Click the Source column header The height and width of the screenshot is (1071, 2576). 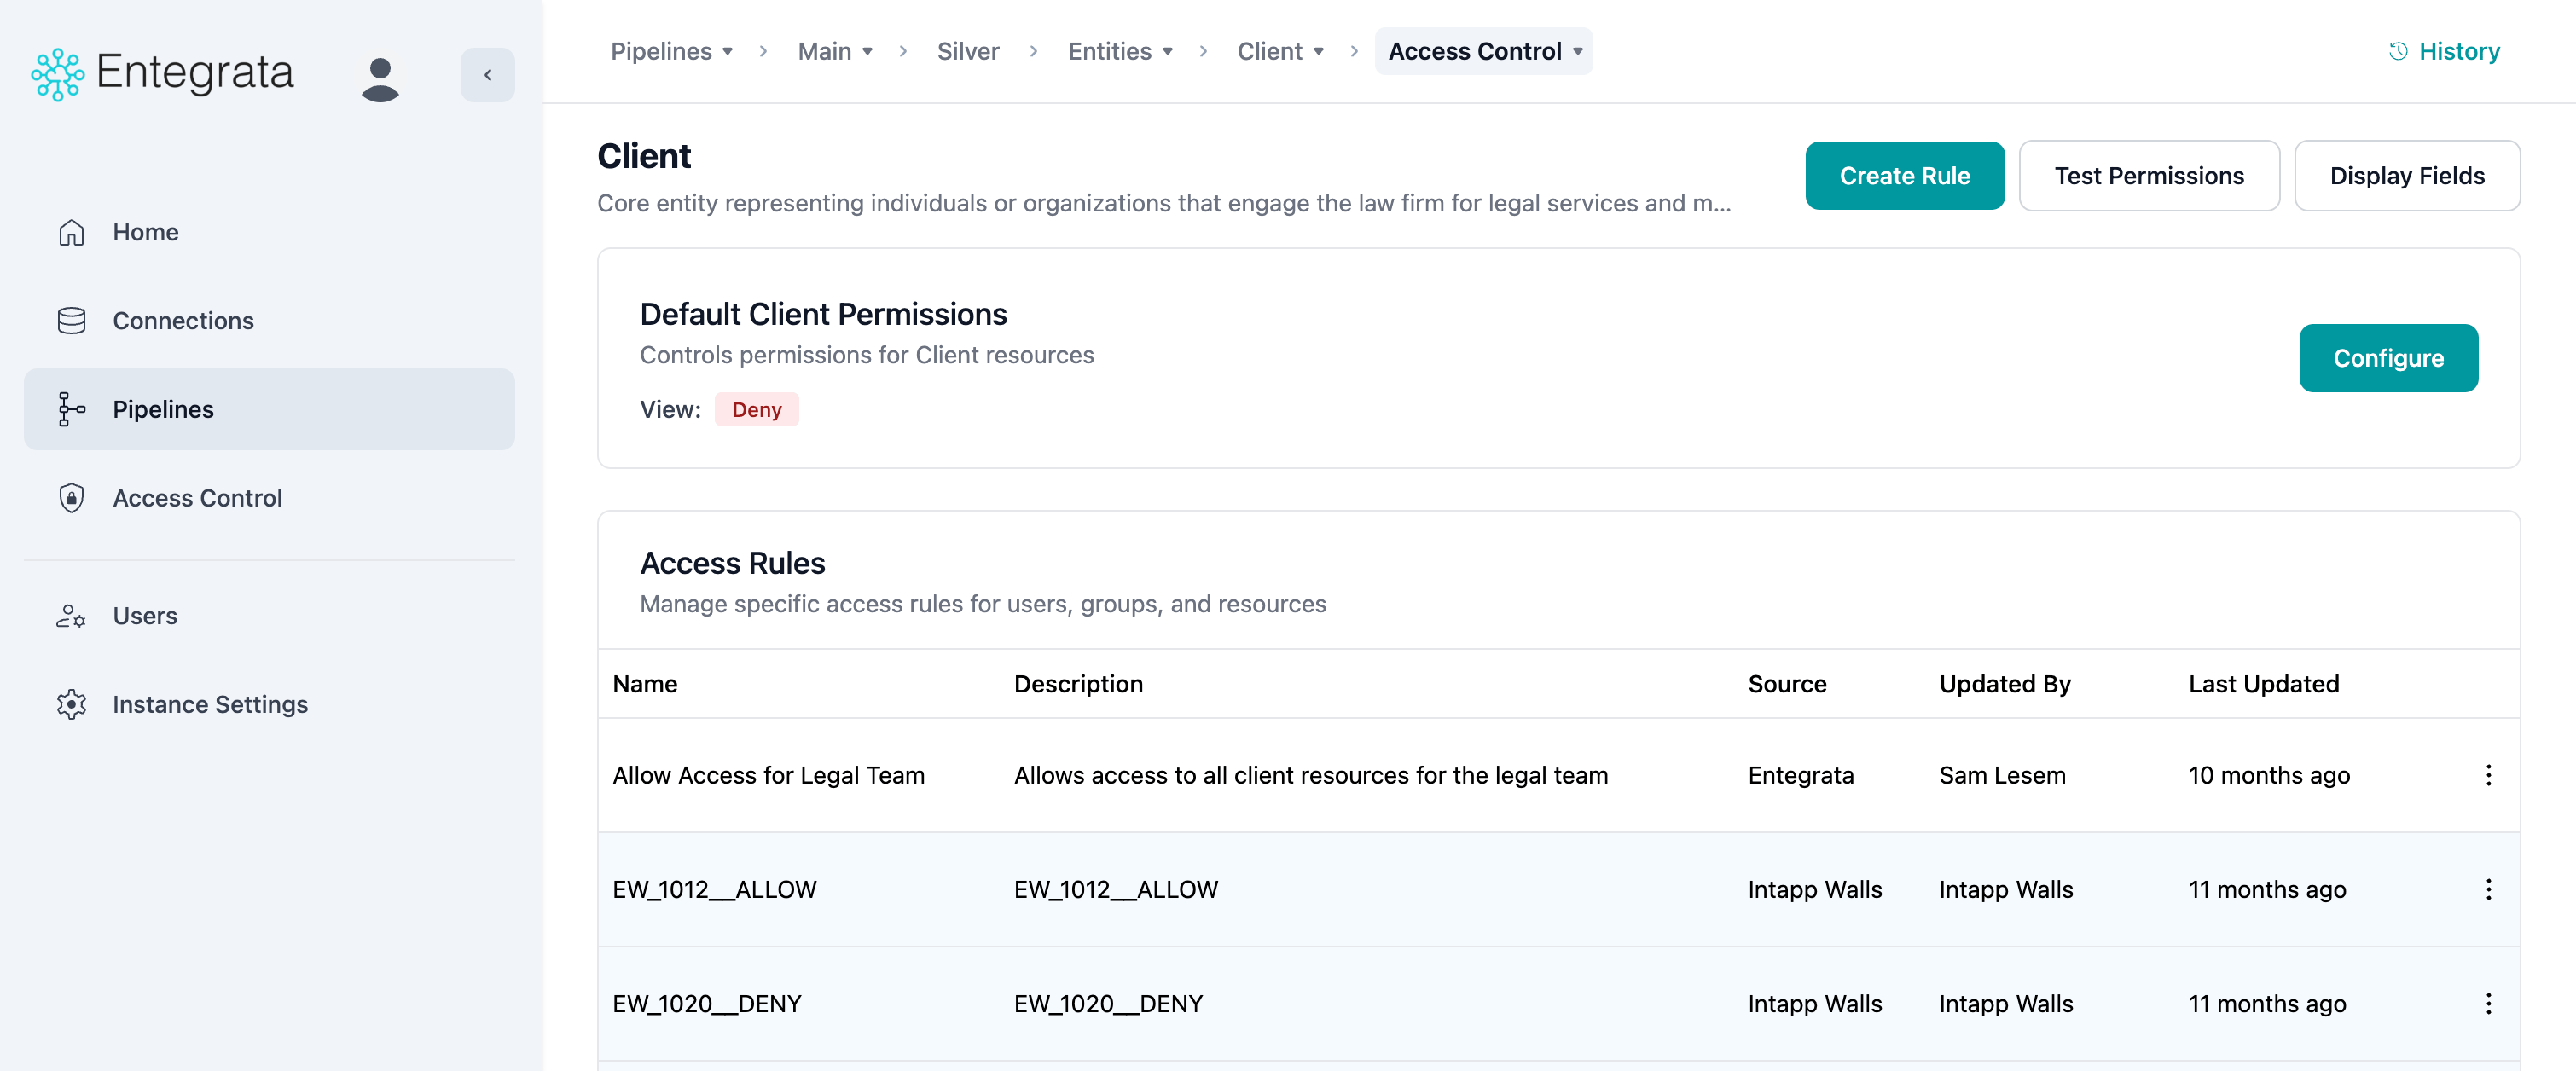[1786, 684]
